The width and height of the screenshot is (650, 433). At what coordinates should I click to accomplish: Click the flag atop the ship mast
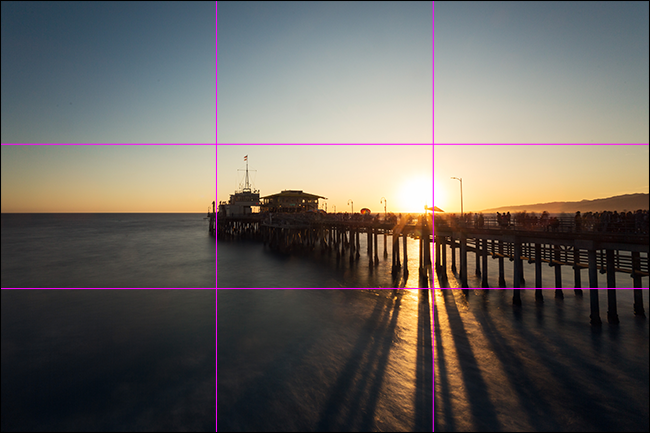(x=245, y=158)
